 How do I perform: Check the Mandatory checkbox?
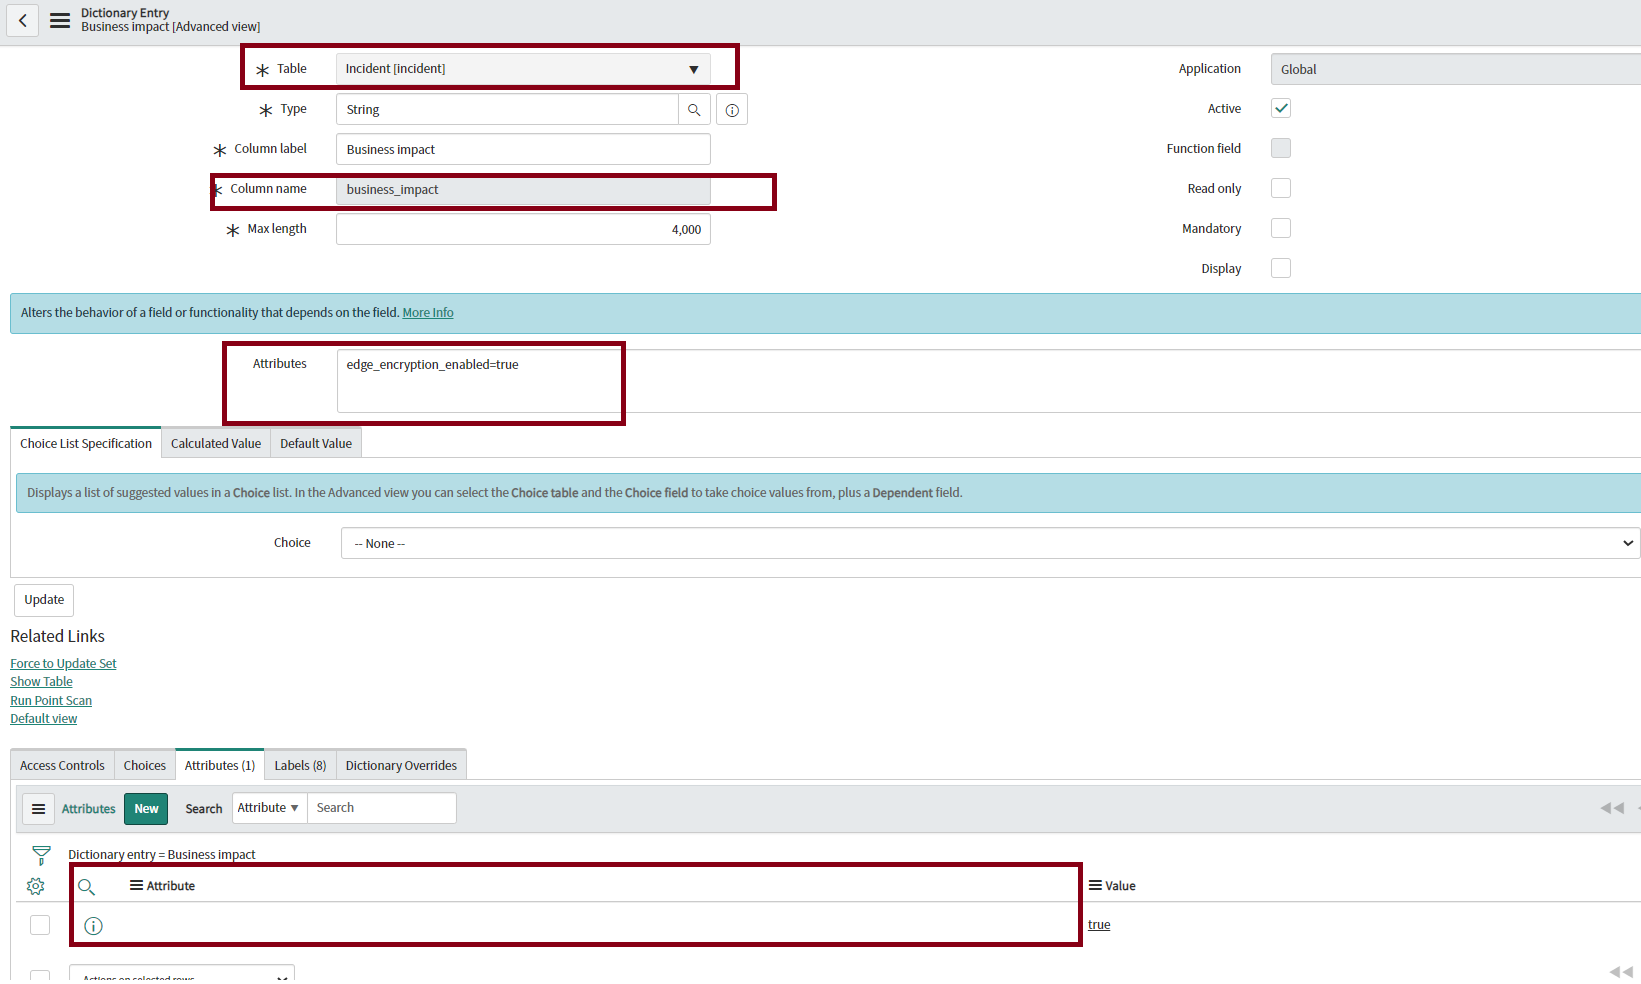[x=1280, y=228]
